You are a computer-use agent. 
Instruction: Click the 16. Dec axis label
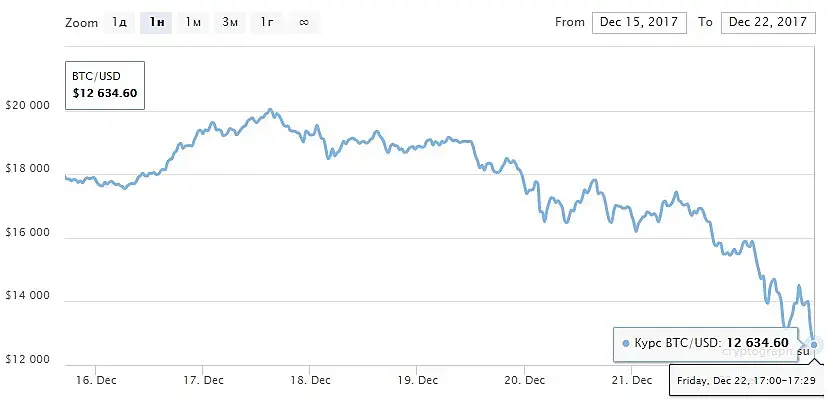[x=96, y=380]
